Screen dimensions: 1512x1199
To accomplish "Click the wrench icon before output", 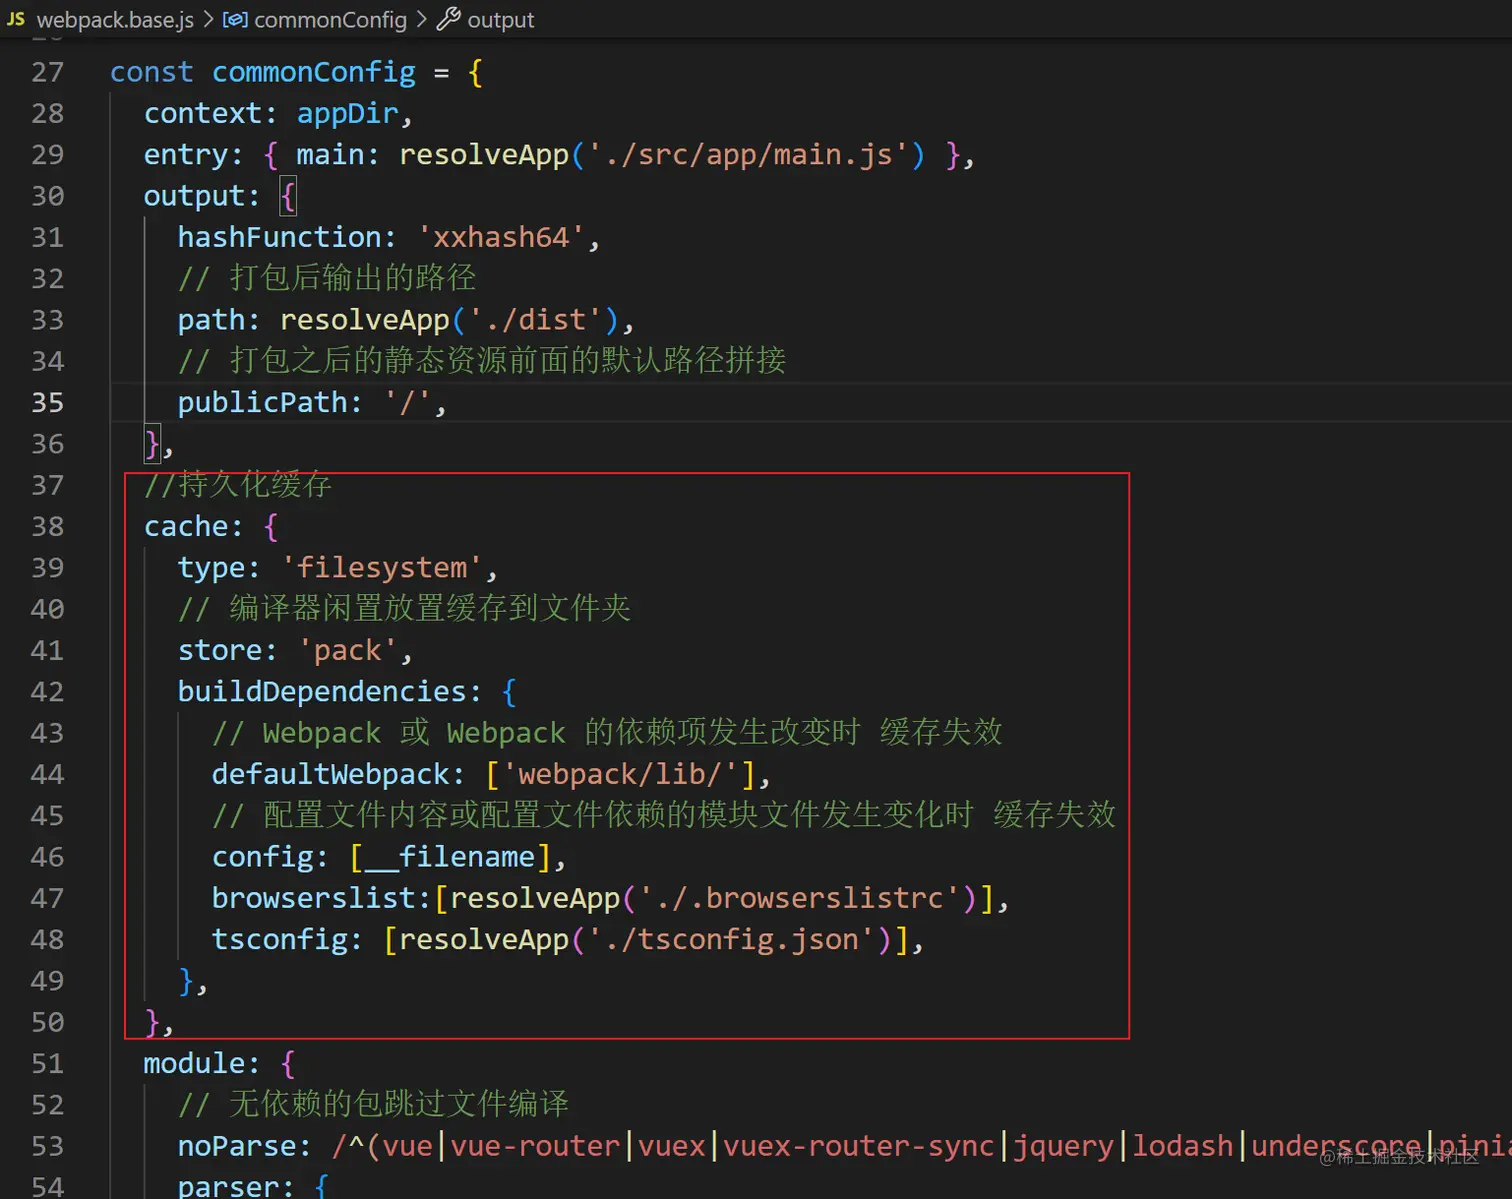I will (449, 19).
